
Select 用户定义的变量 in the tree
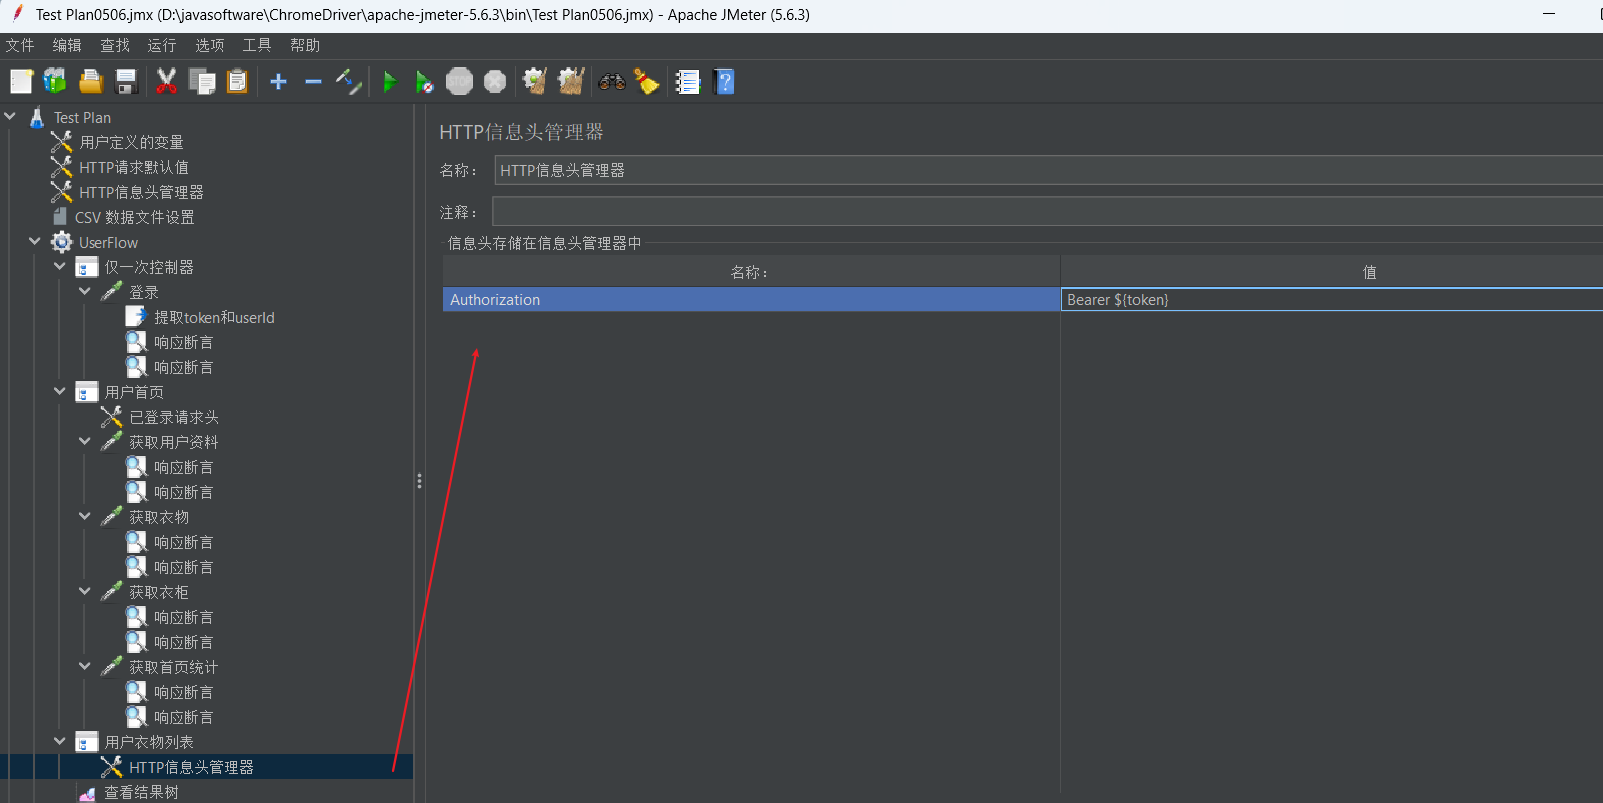coord(131,142)
